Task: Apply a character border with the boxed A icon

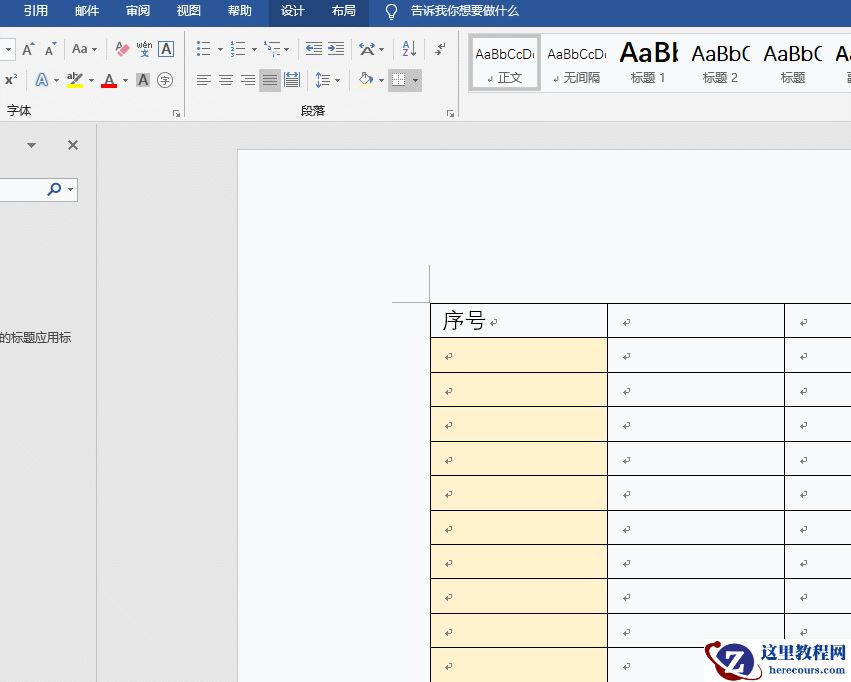Action: tap(166, 49)
